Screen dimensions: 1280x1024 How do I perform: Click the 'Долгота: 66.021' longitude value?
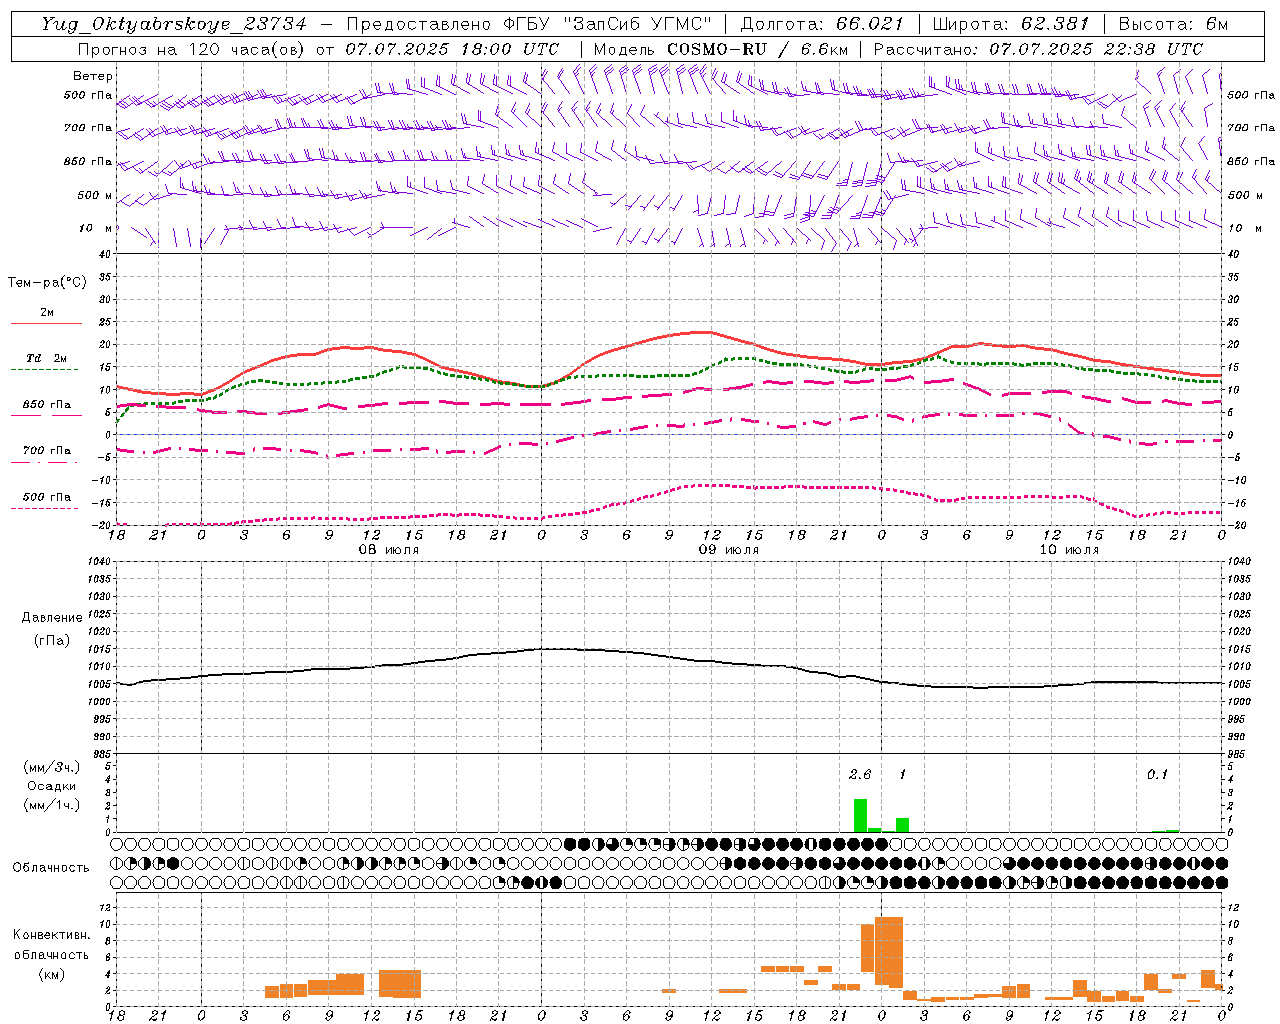822,24
